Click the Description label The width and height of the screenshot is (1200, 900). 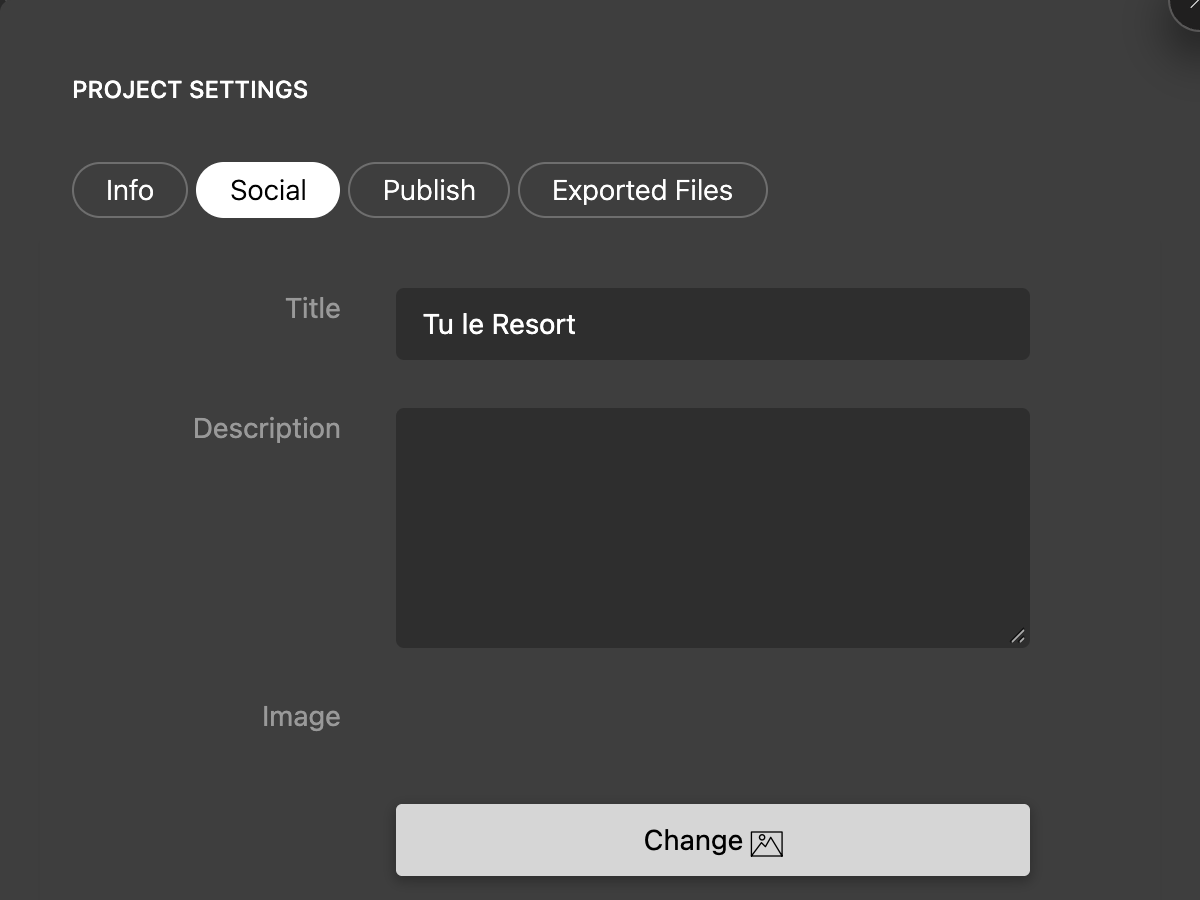tap(267, 428)
